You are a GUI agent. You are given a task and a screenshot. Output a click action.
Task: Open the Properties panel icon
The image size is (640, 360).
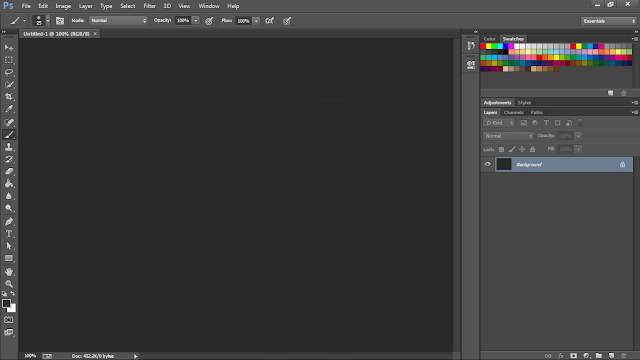[471, 64]
